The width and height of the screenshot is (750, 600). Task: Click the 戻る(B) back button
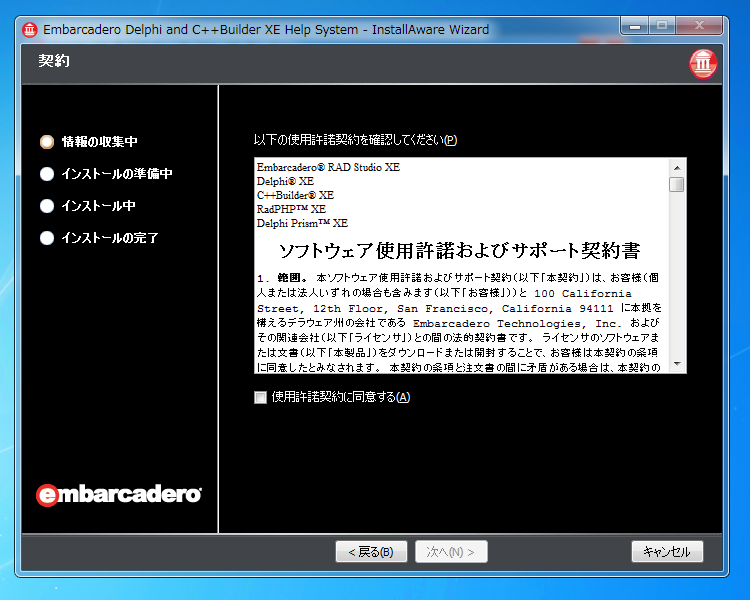(371, 552)
